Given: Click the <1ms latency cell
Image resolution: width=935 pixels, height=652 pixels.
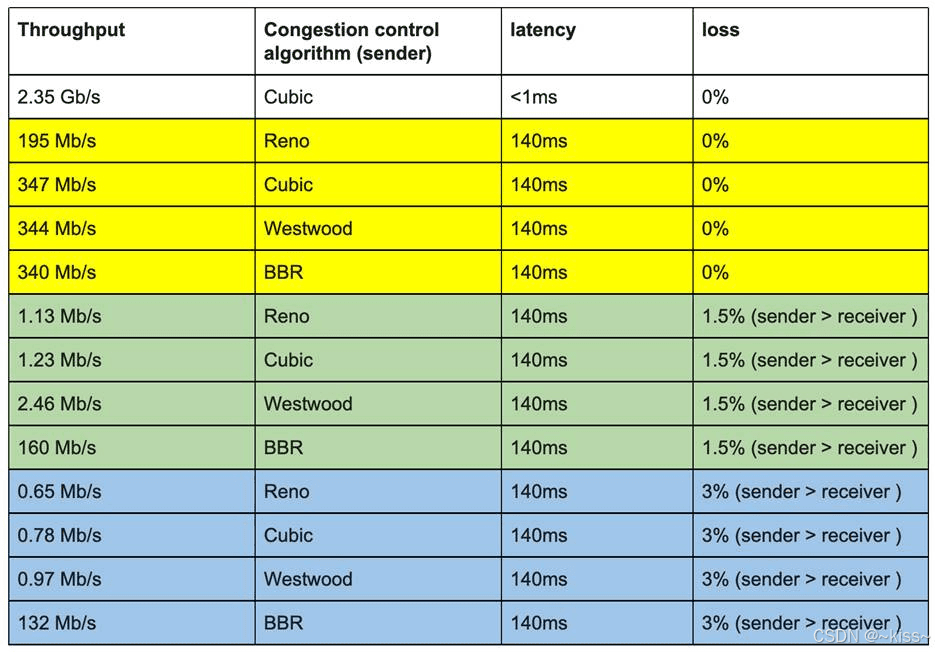Looking at the screenshot, I should pos(597,97).
